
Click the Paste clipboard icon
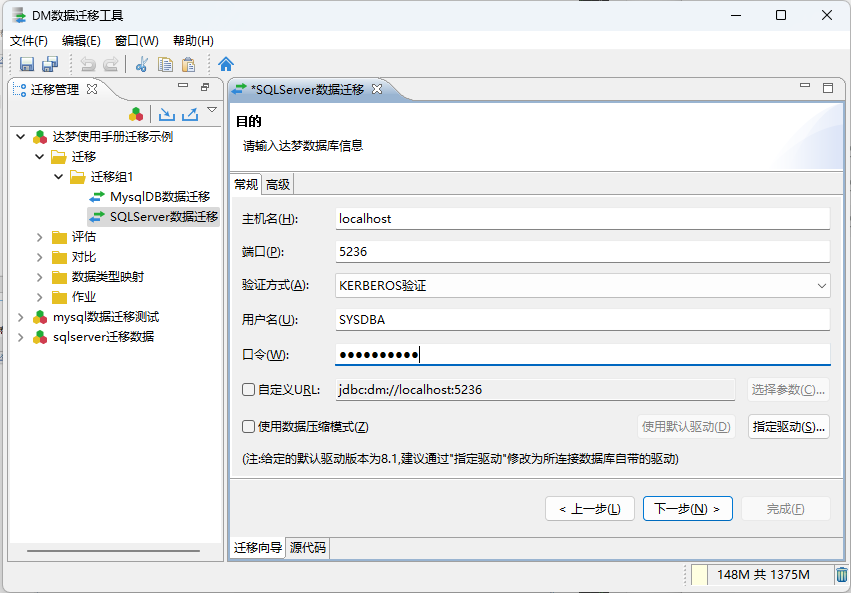(x=188, y=64)
